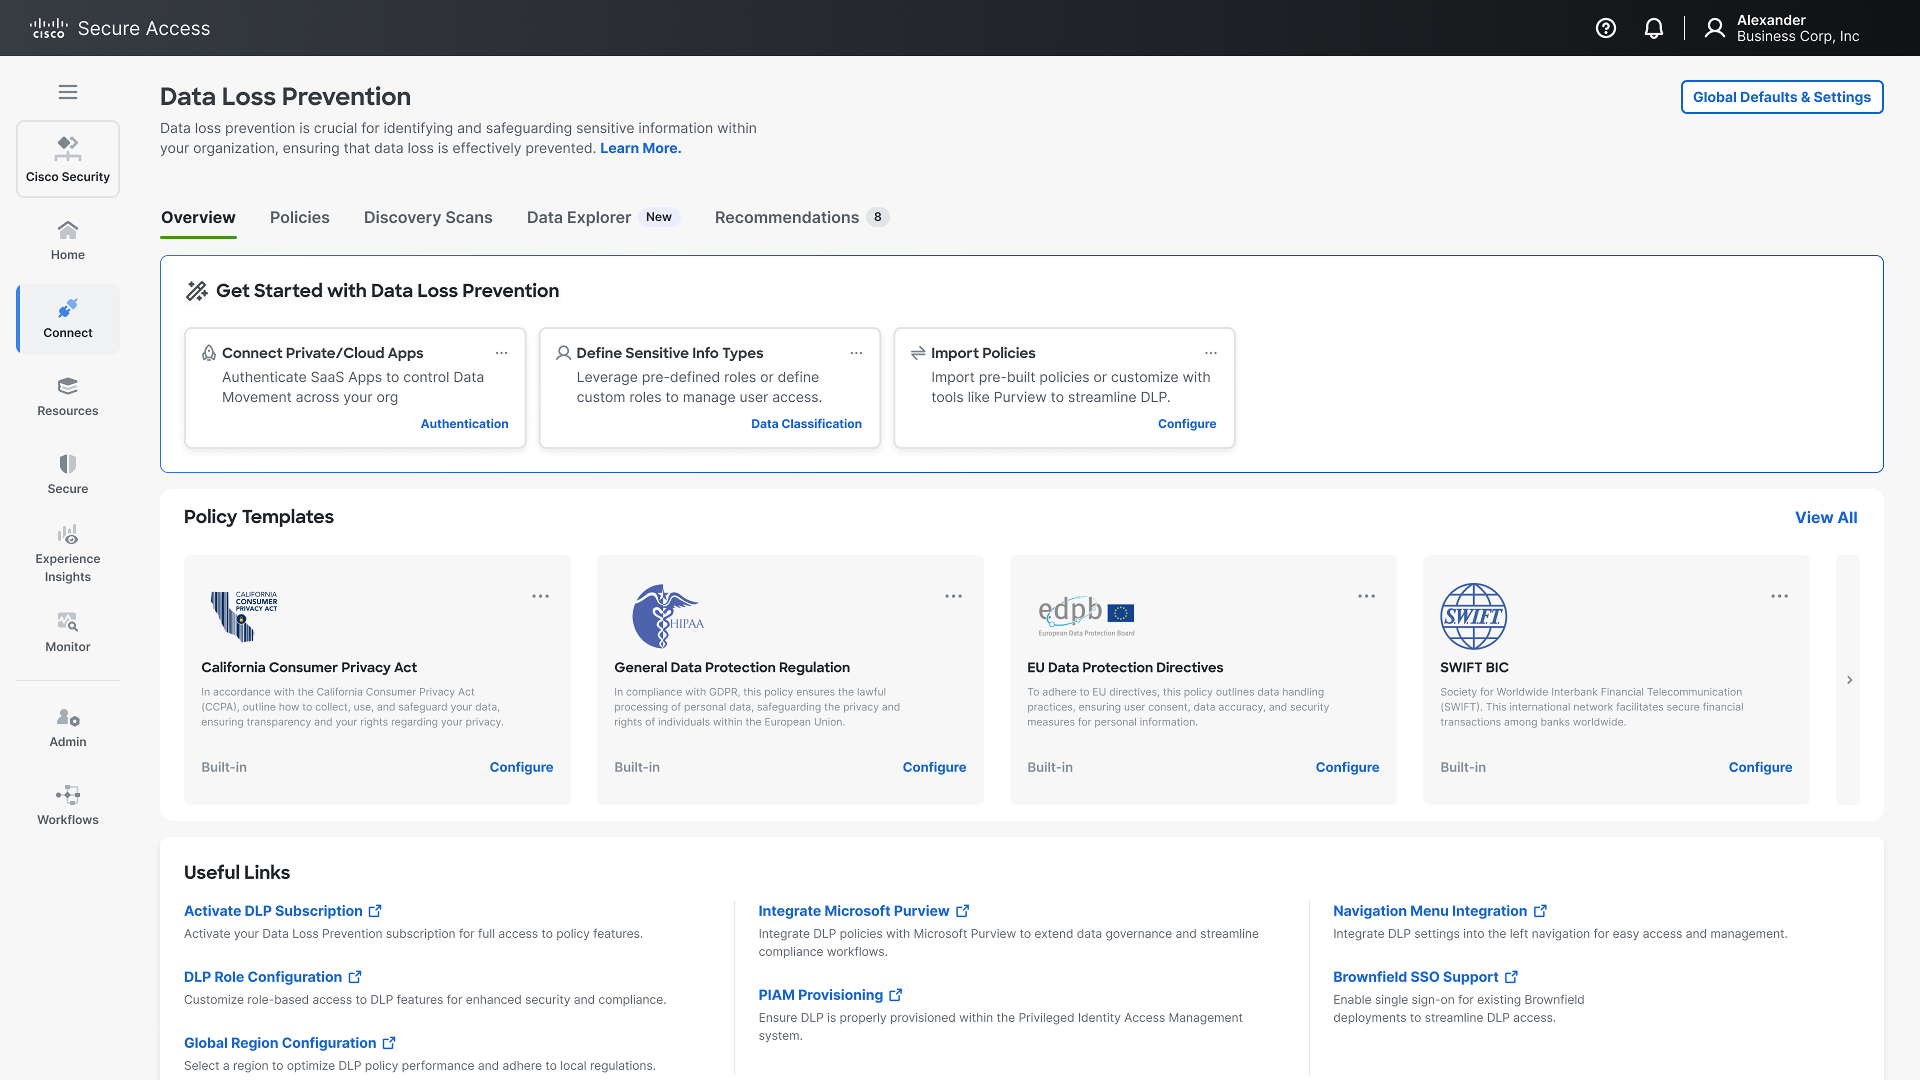Collapse the hamburger navigation menu
1920x1080 pixels.
[x=68, y=92]
